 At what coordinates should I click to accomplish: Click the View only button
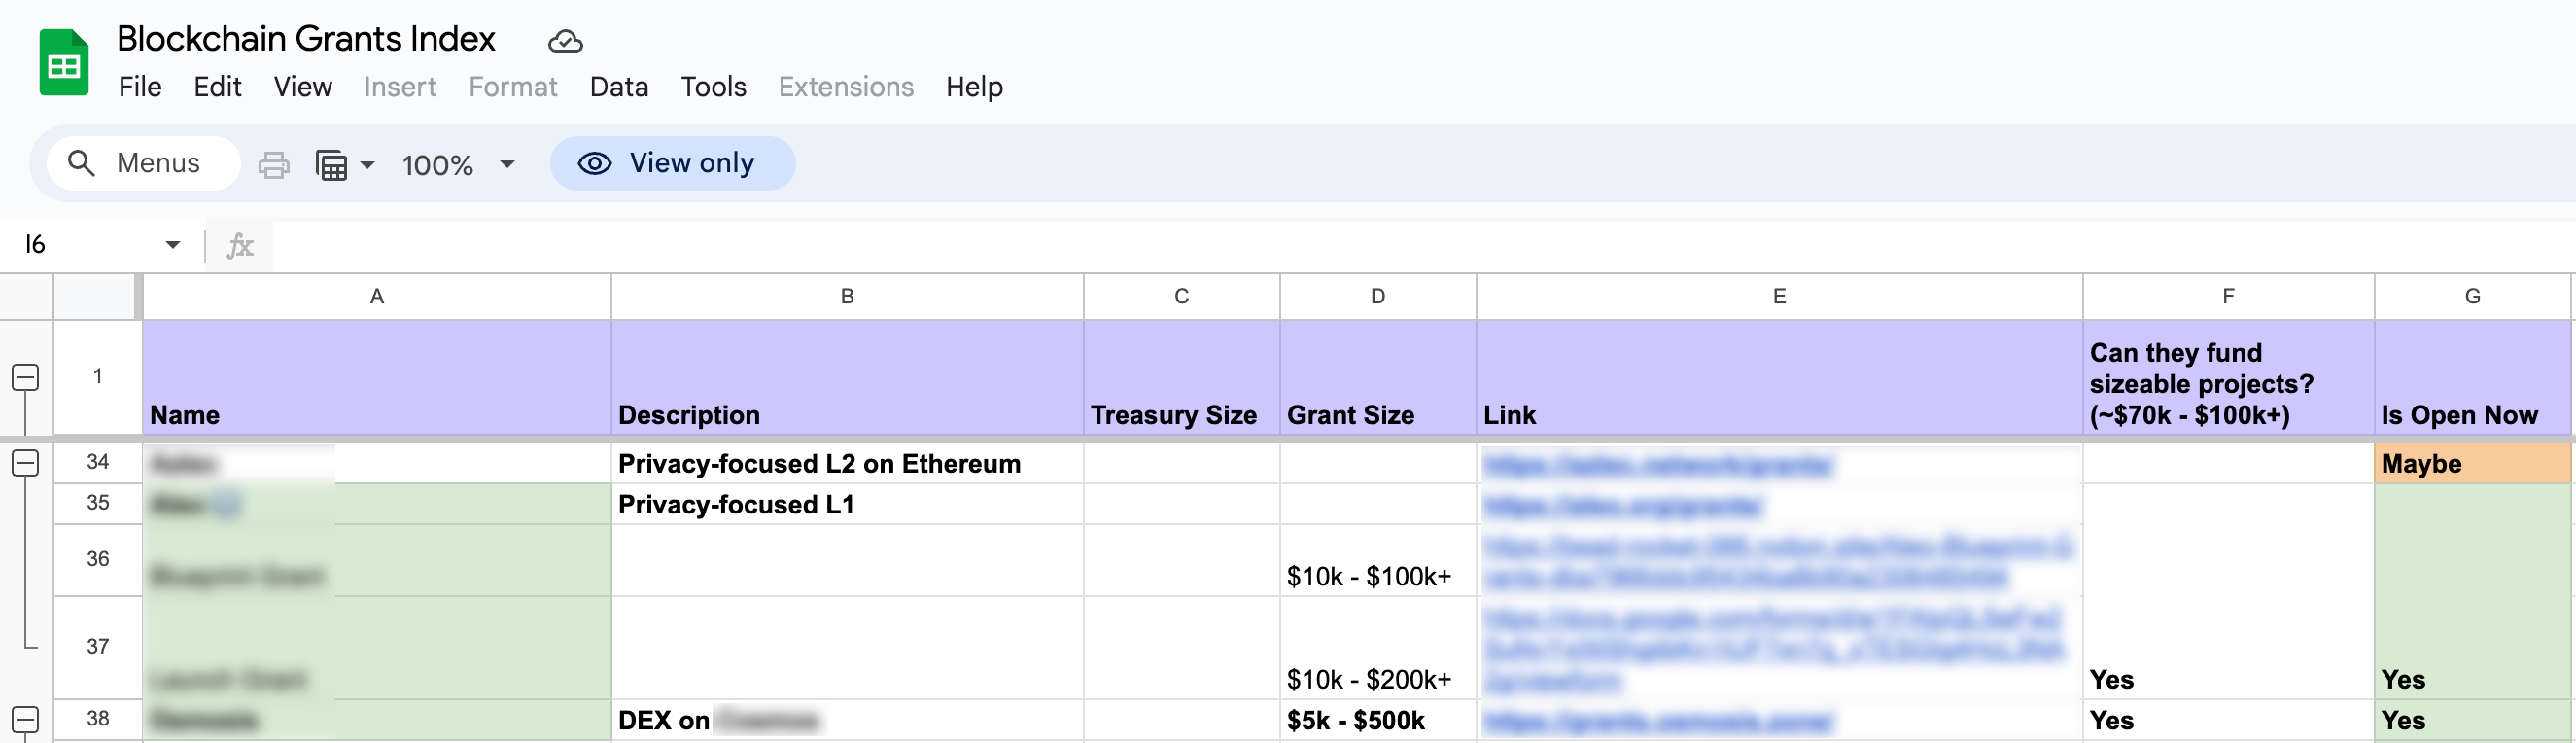coord(673,163)
